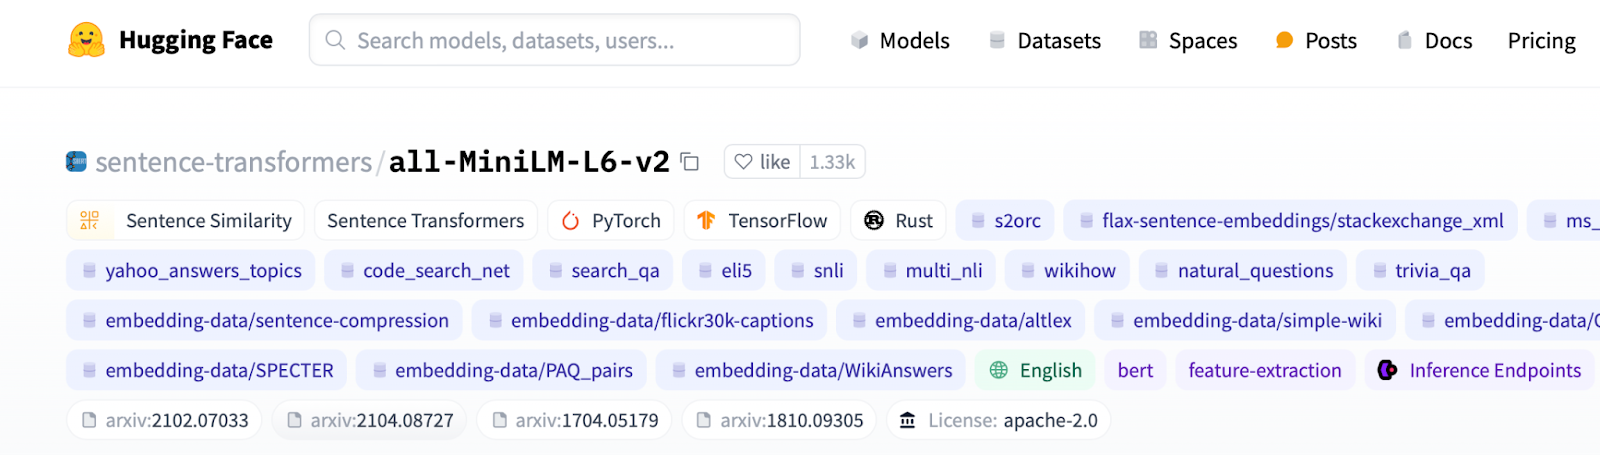Open the Models nav item
The height and width of the screenshot is (455, 1600).
pos(900,40)
